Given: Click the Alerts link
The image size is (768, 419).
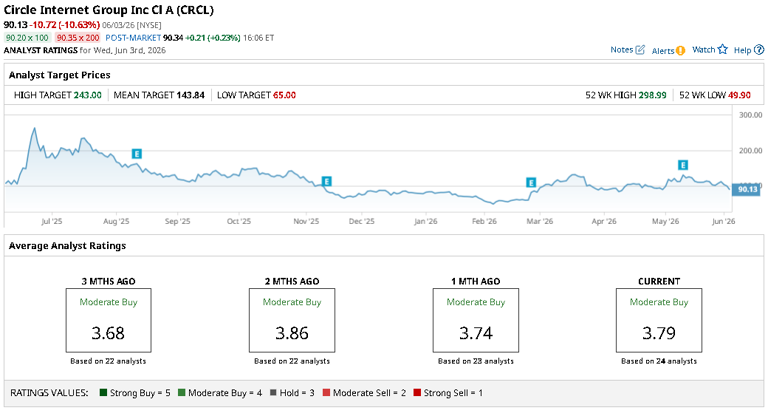Looking at the screenshot, I should (663, 50).
